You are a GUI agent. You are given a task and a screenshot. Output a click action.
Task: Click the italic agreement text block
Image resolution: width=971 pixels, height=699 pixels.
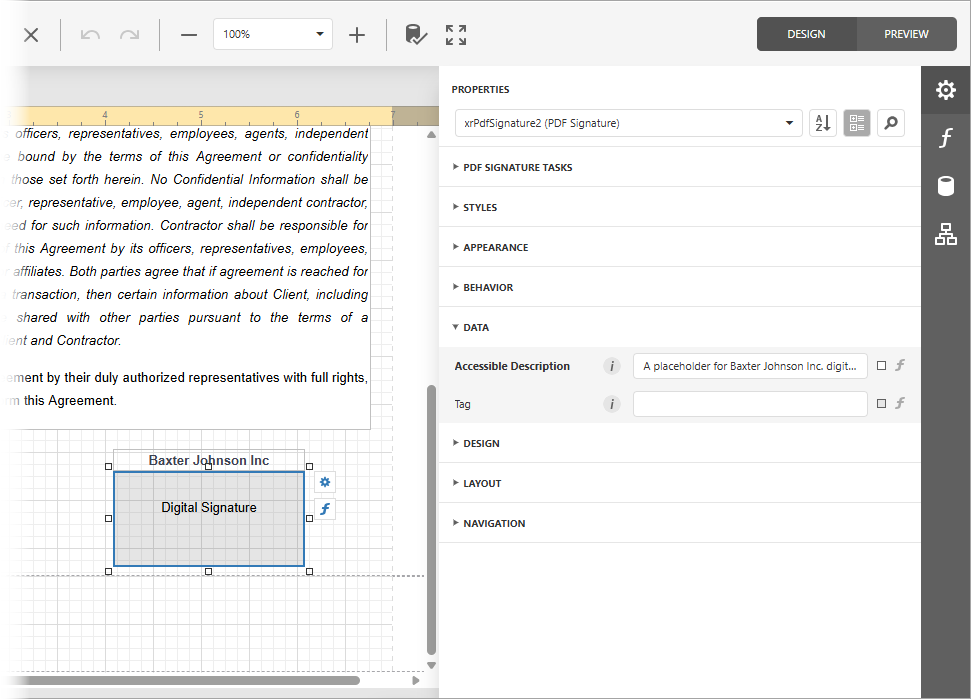pyautogui.click(x=186, y=237)
